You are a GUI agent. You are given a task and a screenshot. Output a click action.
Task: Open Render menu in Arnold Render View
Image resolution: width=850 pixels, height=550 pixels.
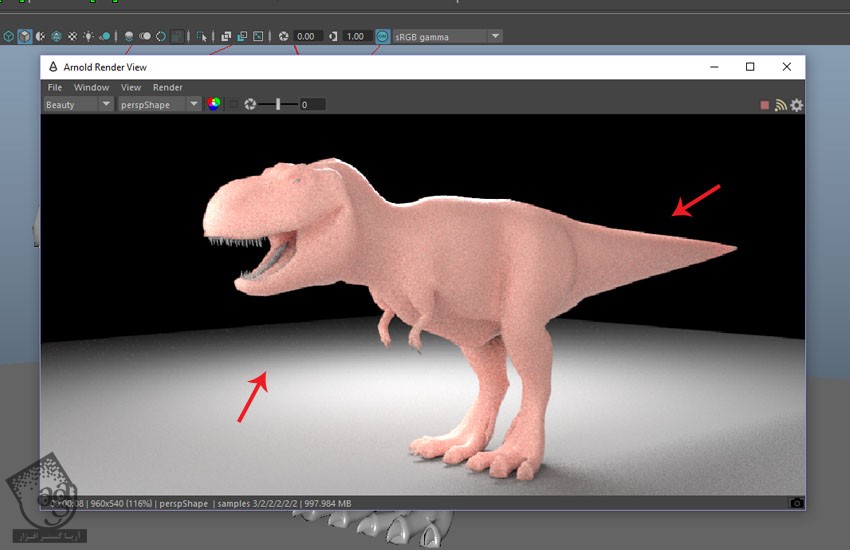tap(168, 87)
